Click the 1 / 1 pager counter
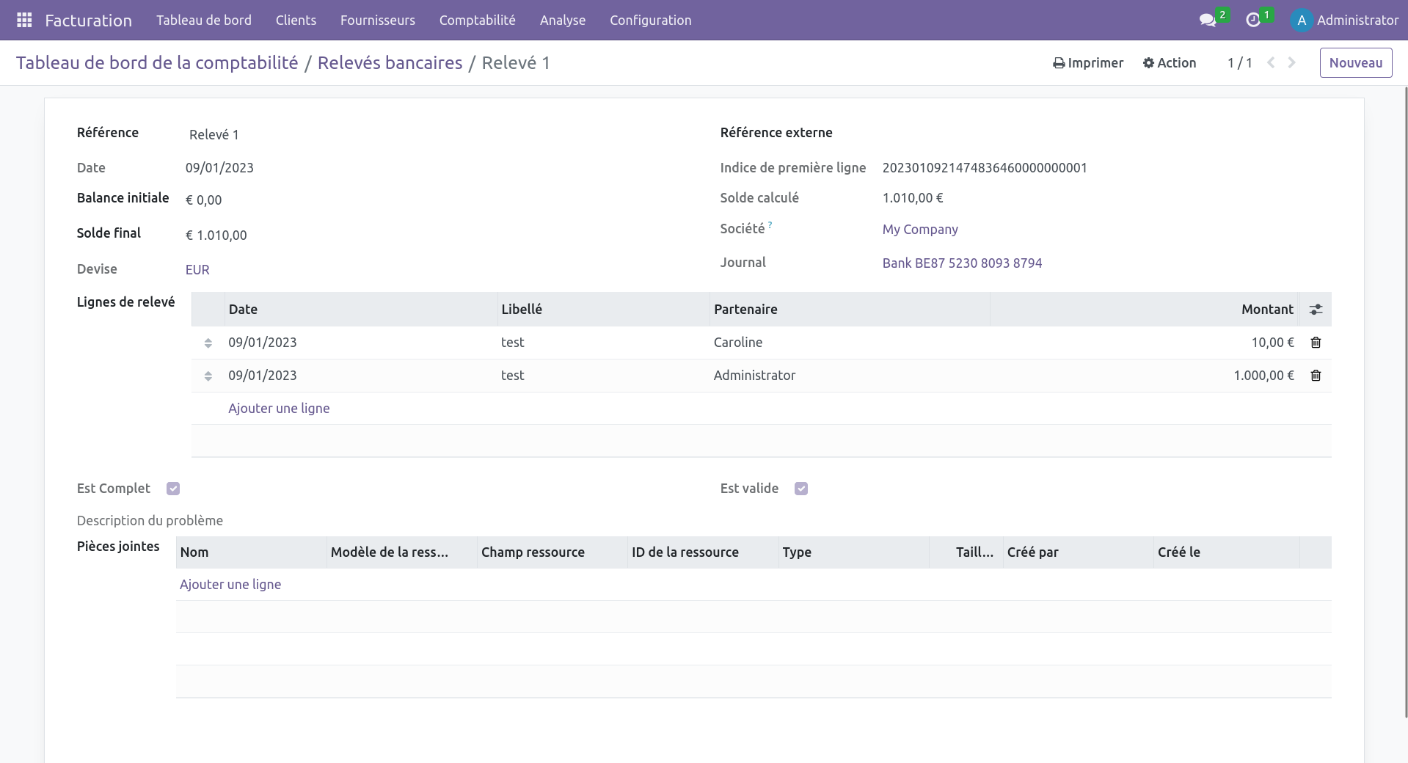 tap(1240, 63)
